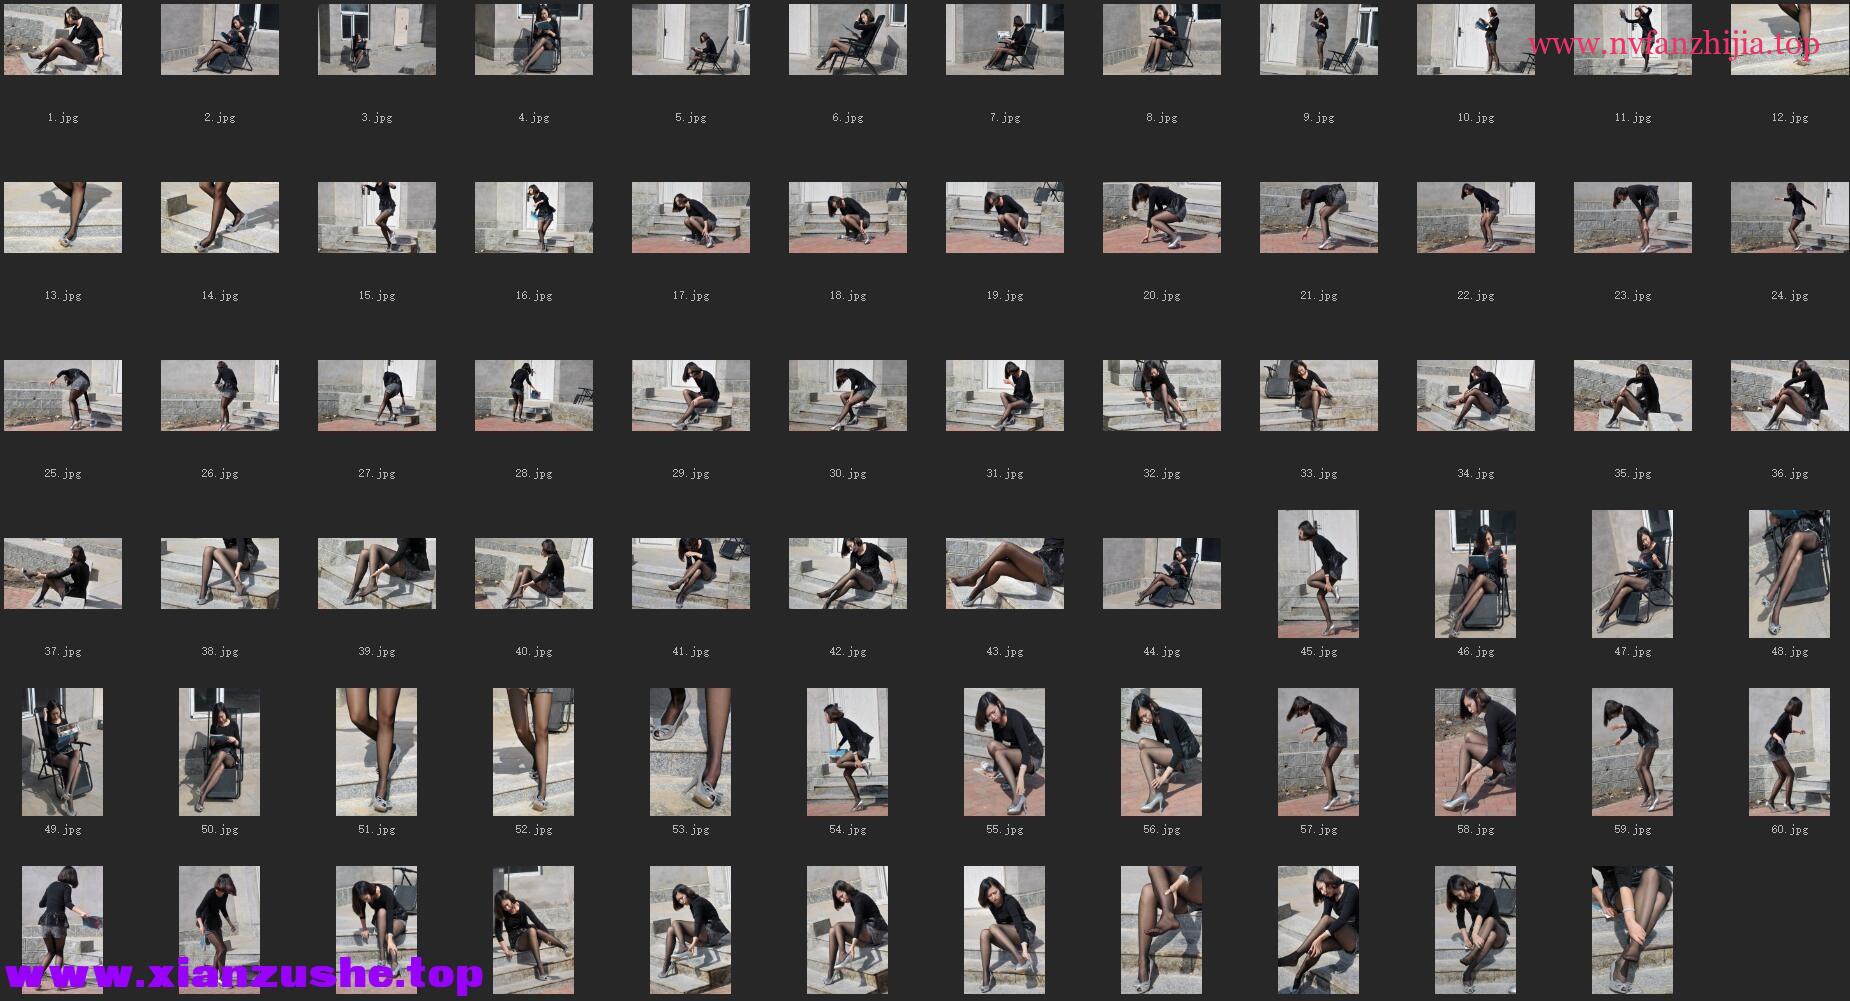
Task: Choose the thumbnail for 29.jpg
Action: tap(691, 395)
